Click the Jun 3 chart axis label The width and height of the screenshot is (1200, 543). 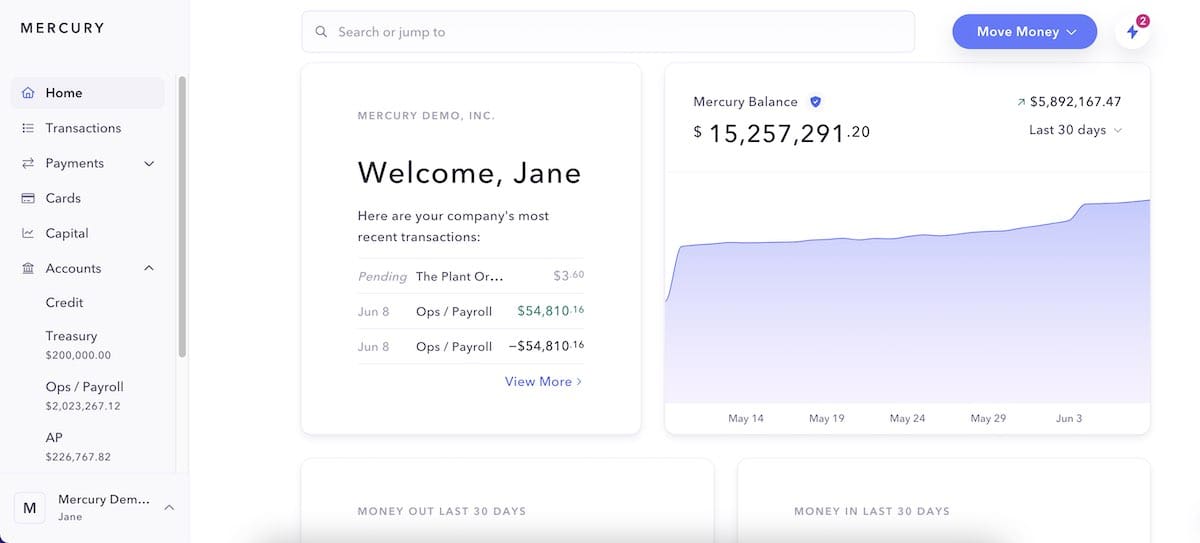[1069, 418]
